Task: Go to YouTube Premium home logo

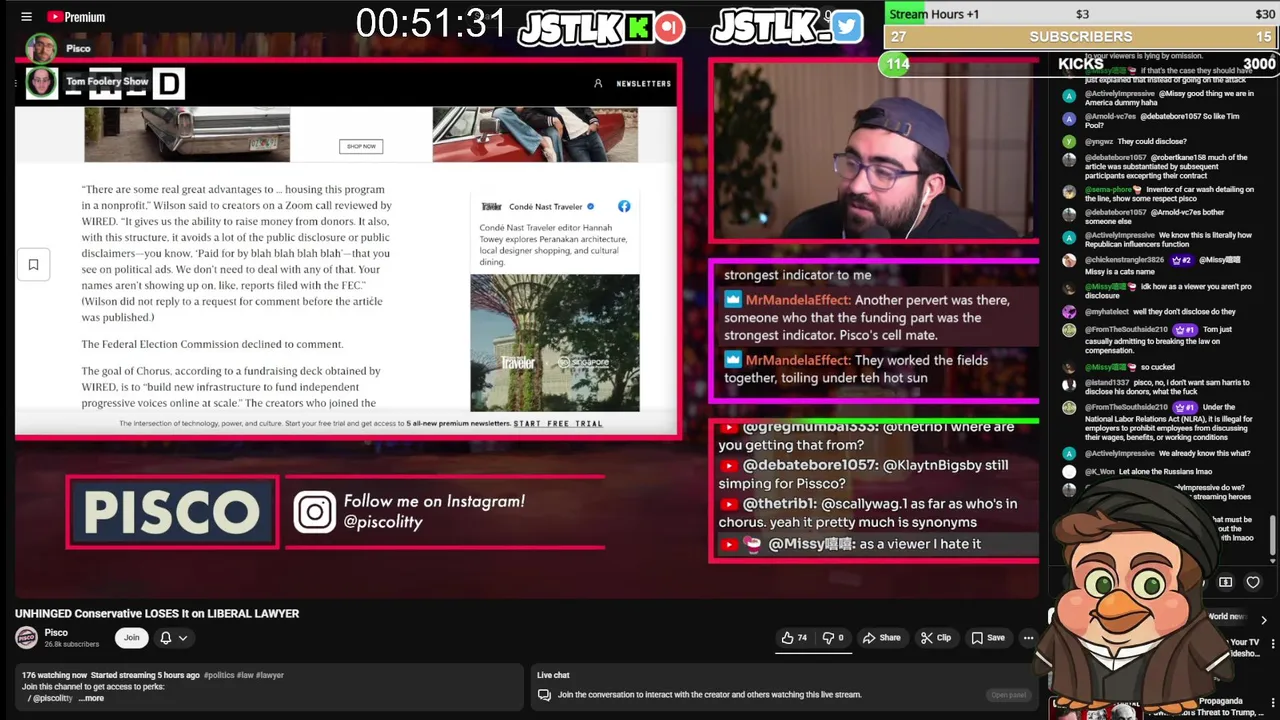Action: point(76,17)
